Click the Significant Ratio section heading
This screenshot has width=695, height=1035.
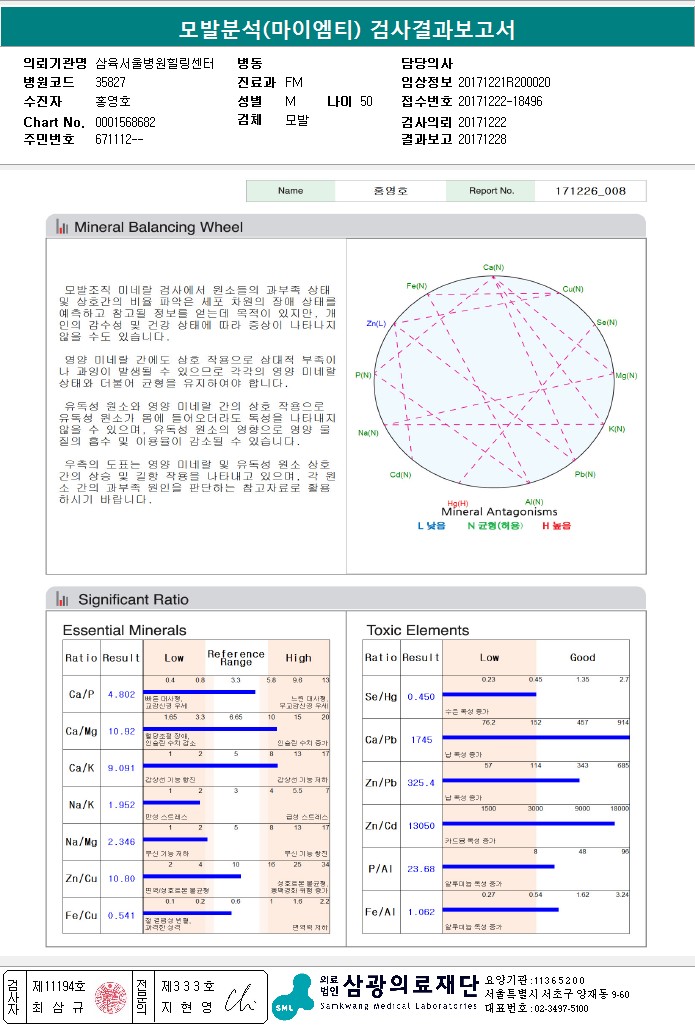click(133, 599)
